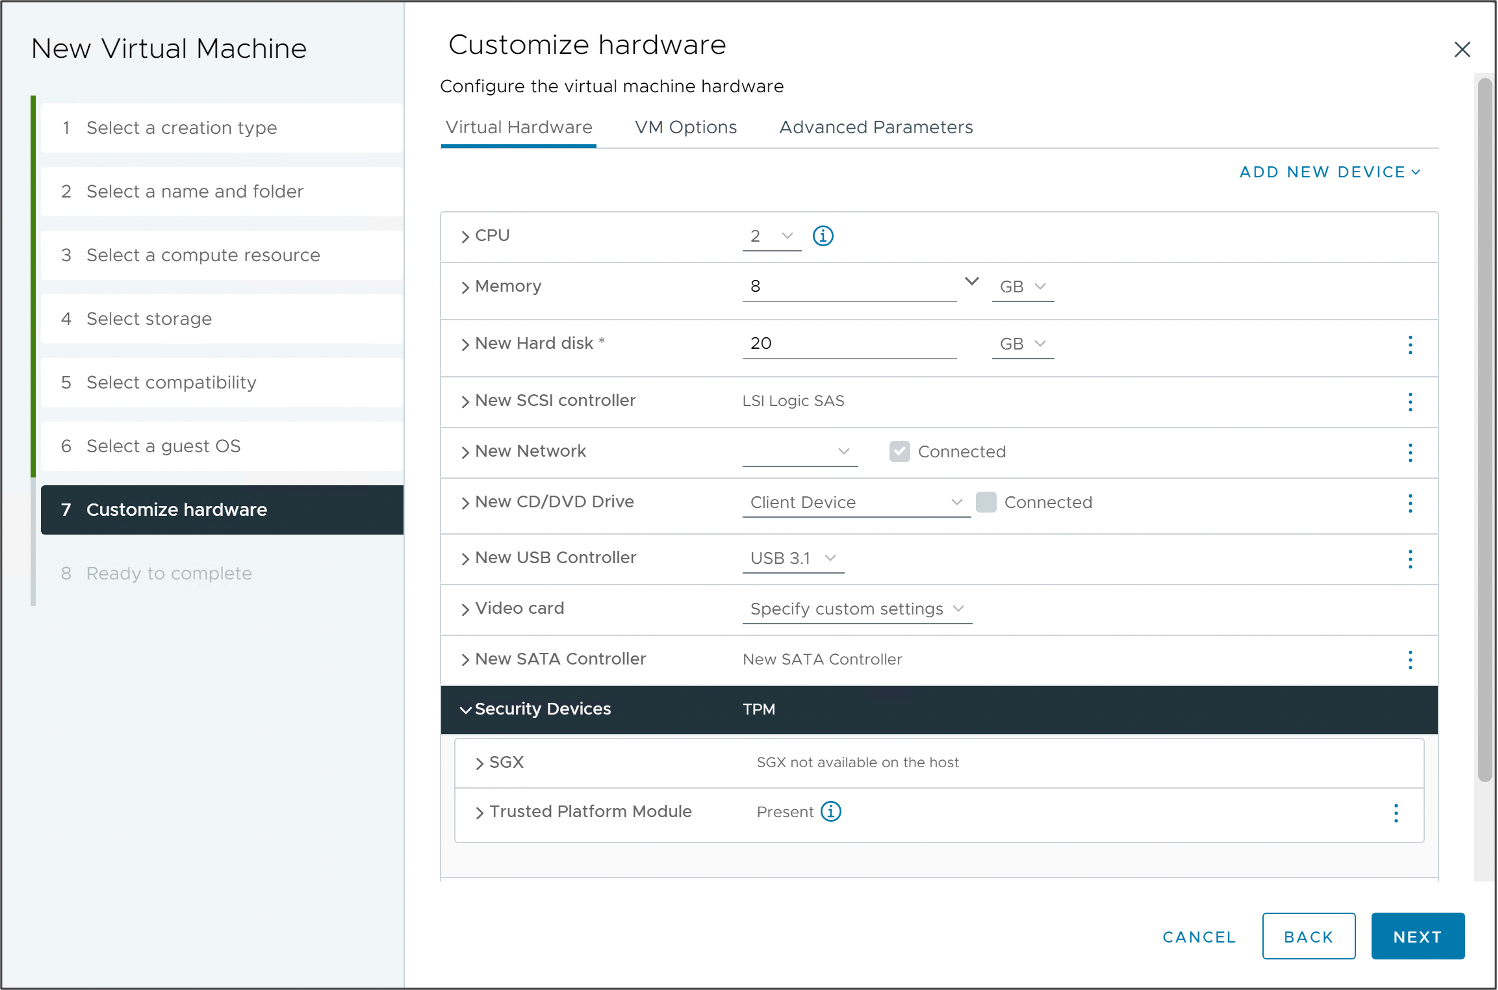Go to step 6 Select a guest OS
This screenshot has width=1498, height=990.
pyautogui.click(x=222, y=446)
